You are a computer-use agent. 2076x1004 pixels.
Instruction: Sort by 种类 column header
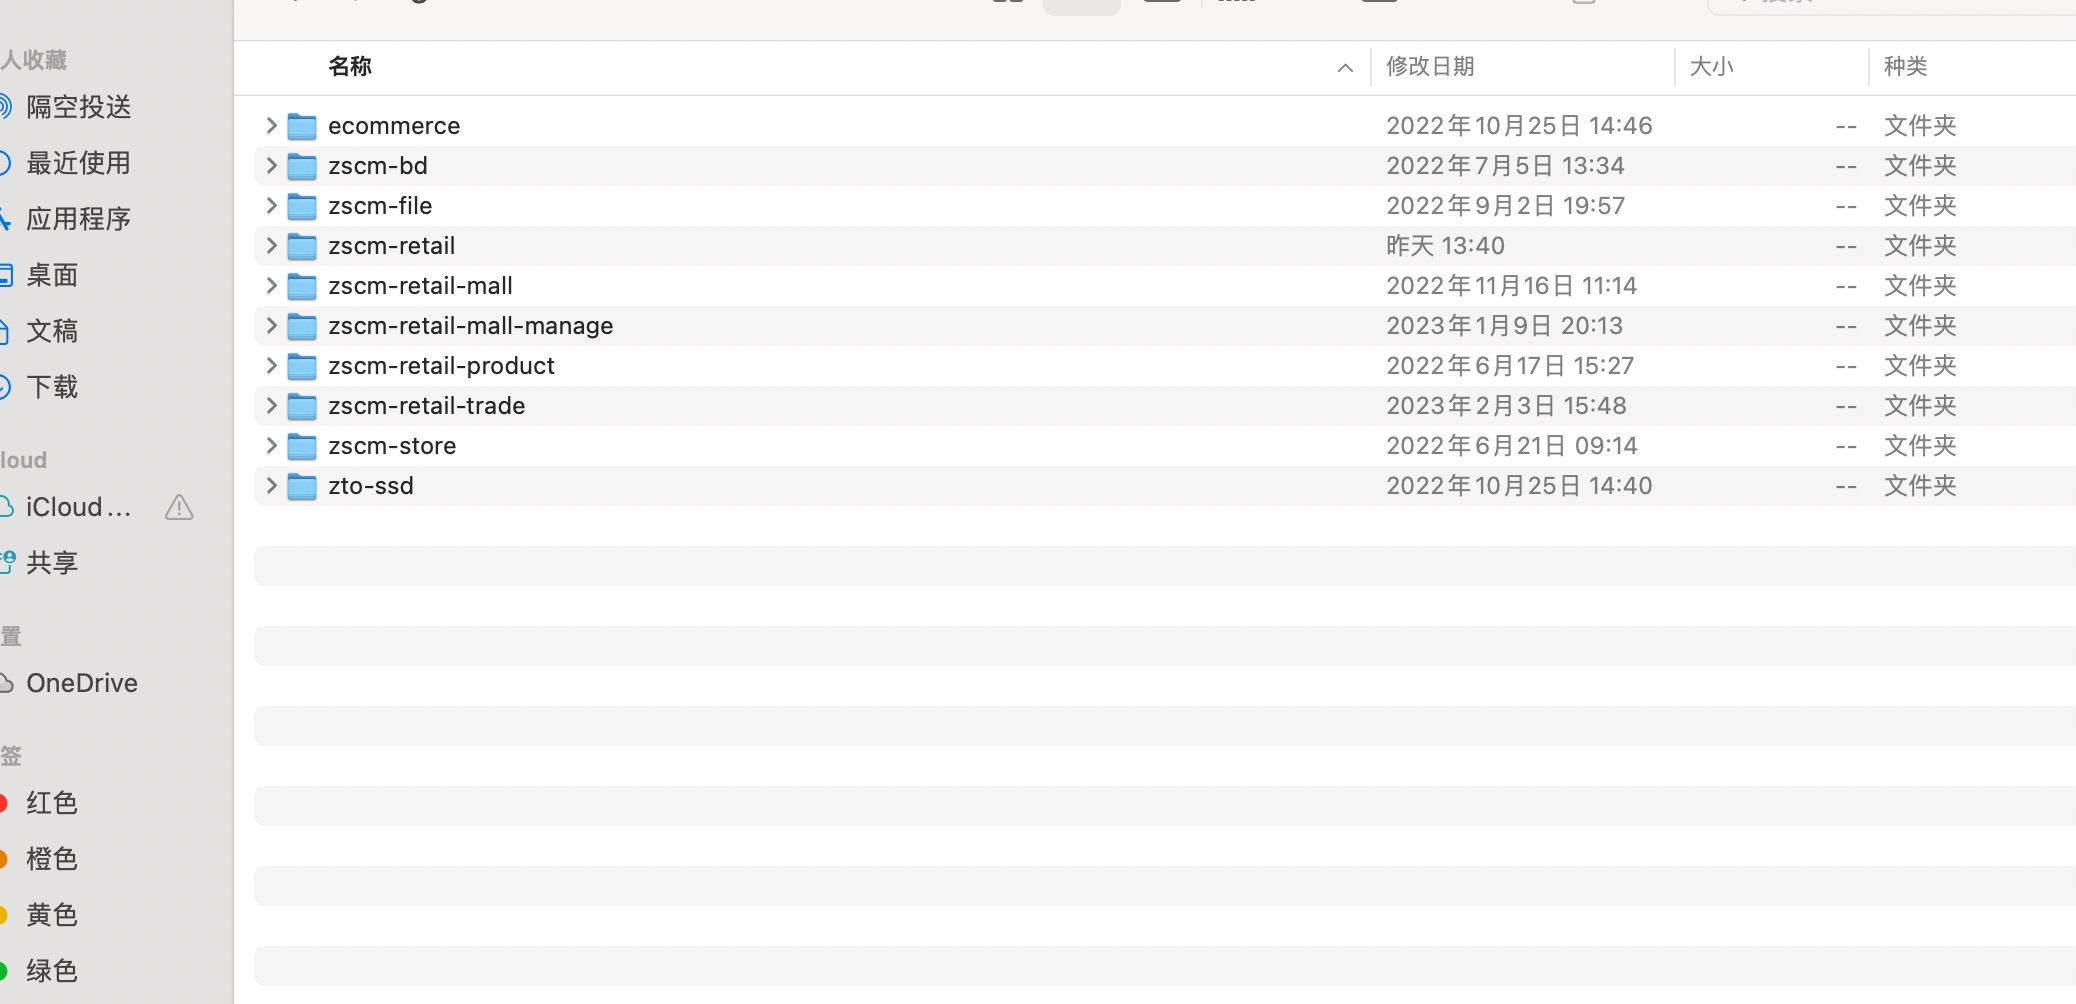coord(1905,66)
